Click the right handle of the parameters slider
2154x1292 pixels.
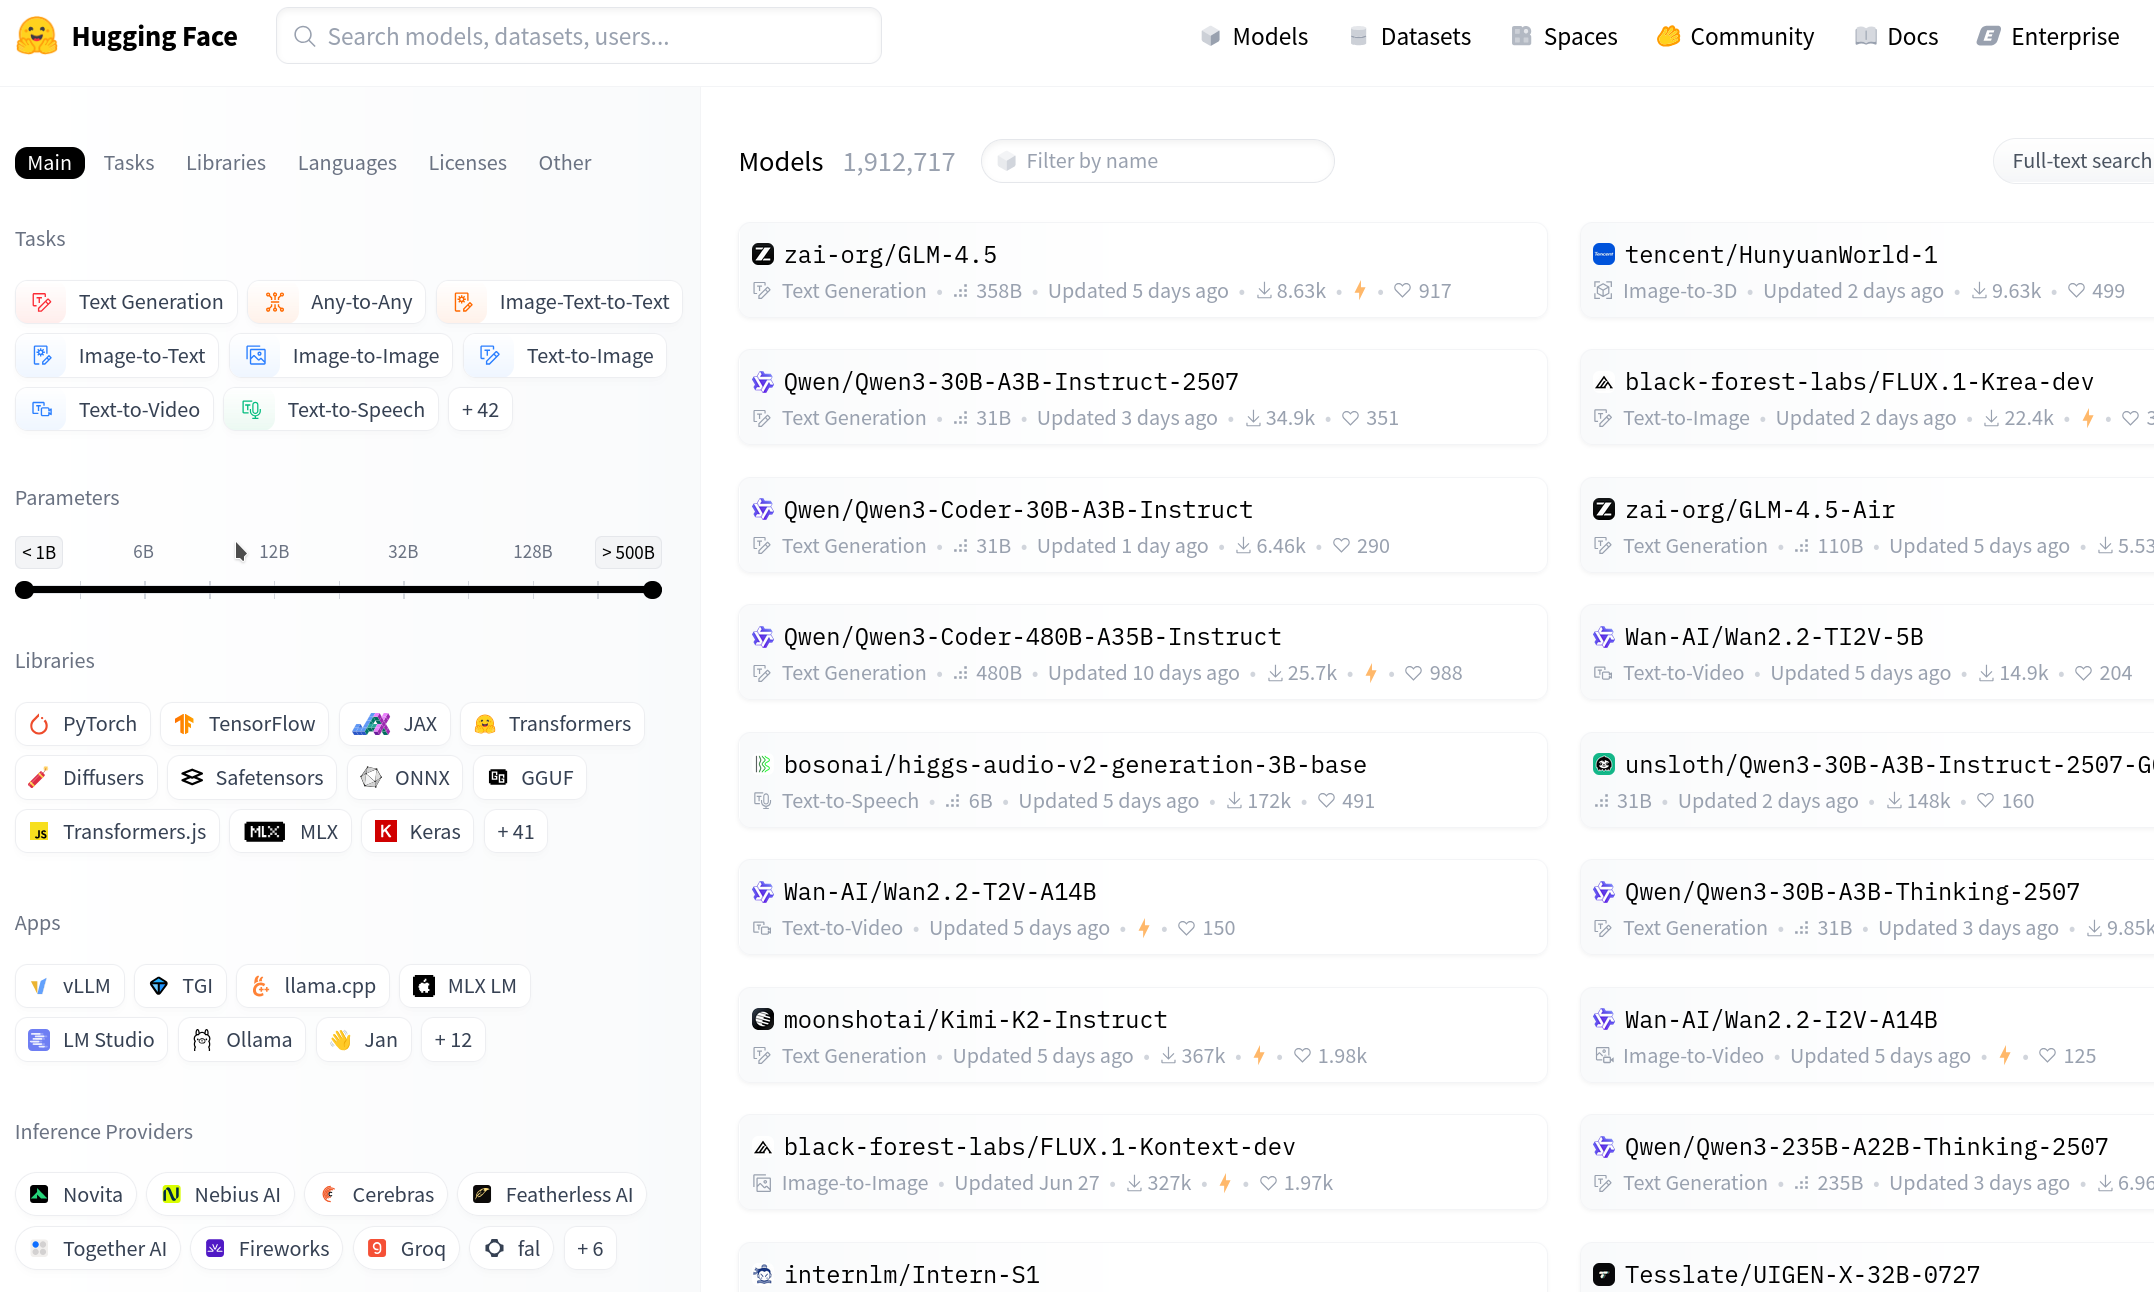(x=652, y=590)
